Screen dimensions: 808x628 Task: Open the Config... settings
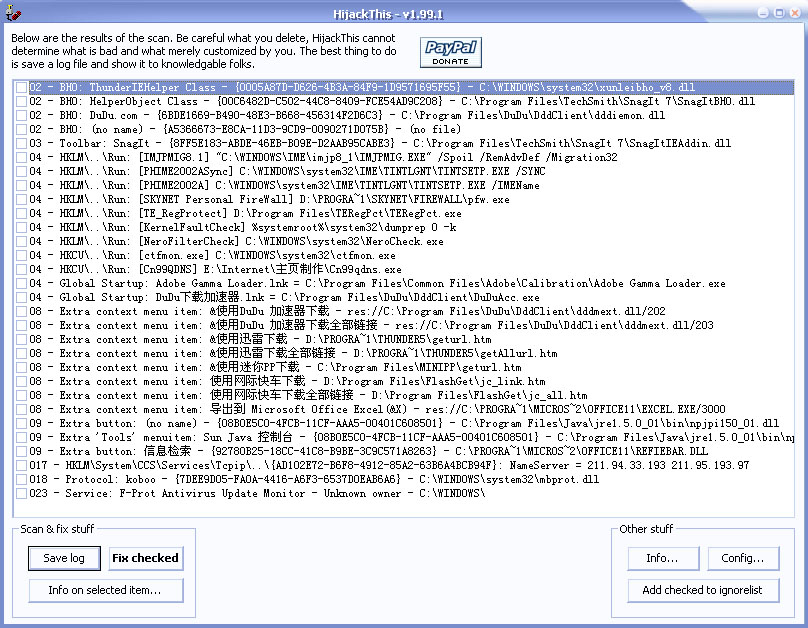pyautogui.click(x=743, y=558)
